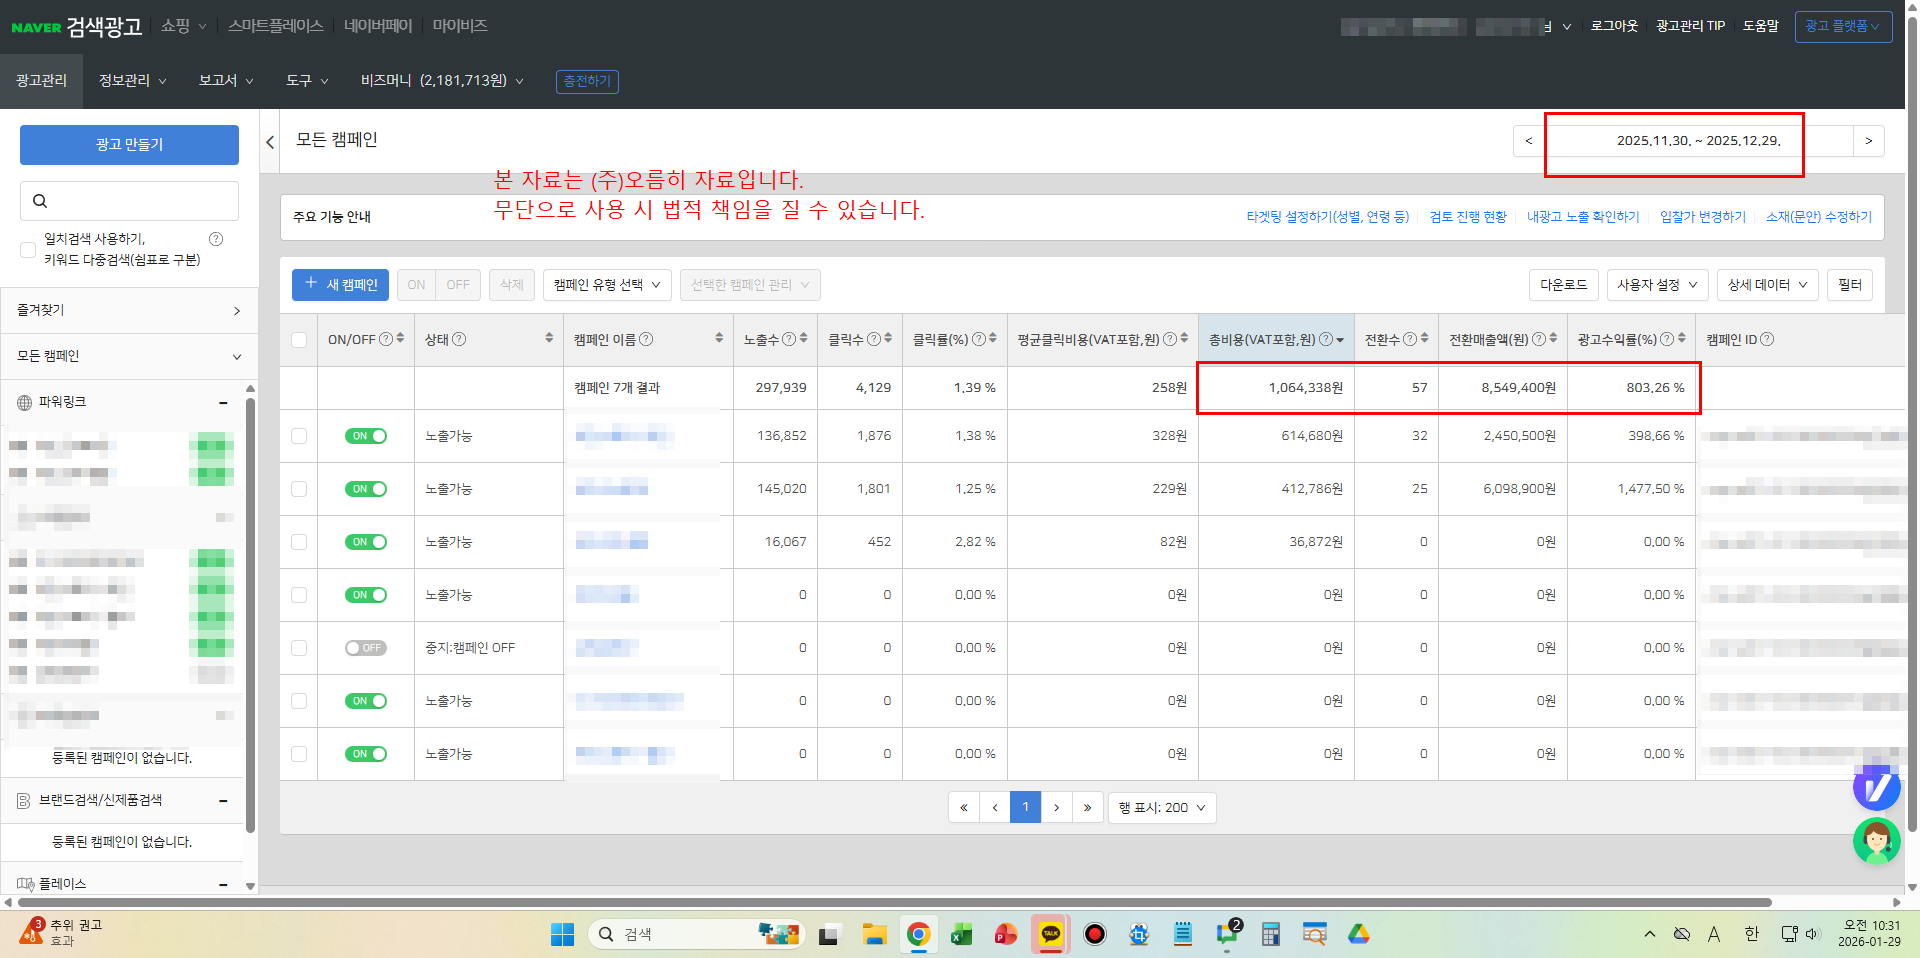Open the floating Kakao chat consultation icon
This screenshot has width=1920, height=958.
tap(1877, 789)
